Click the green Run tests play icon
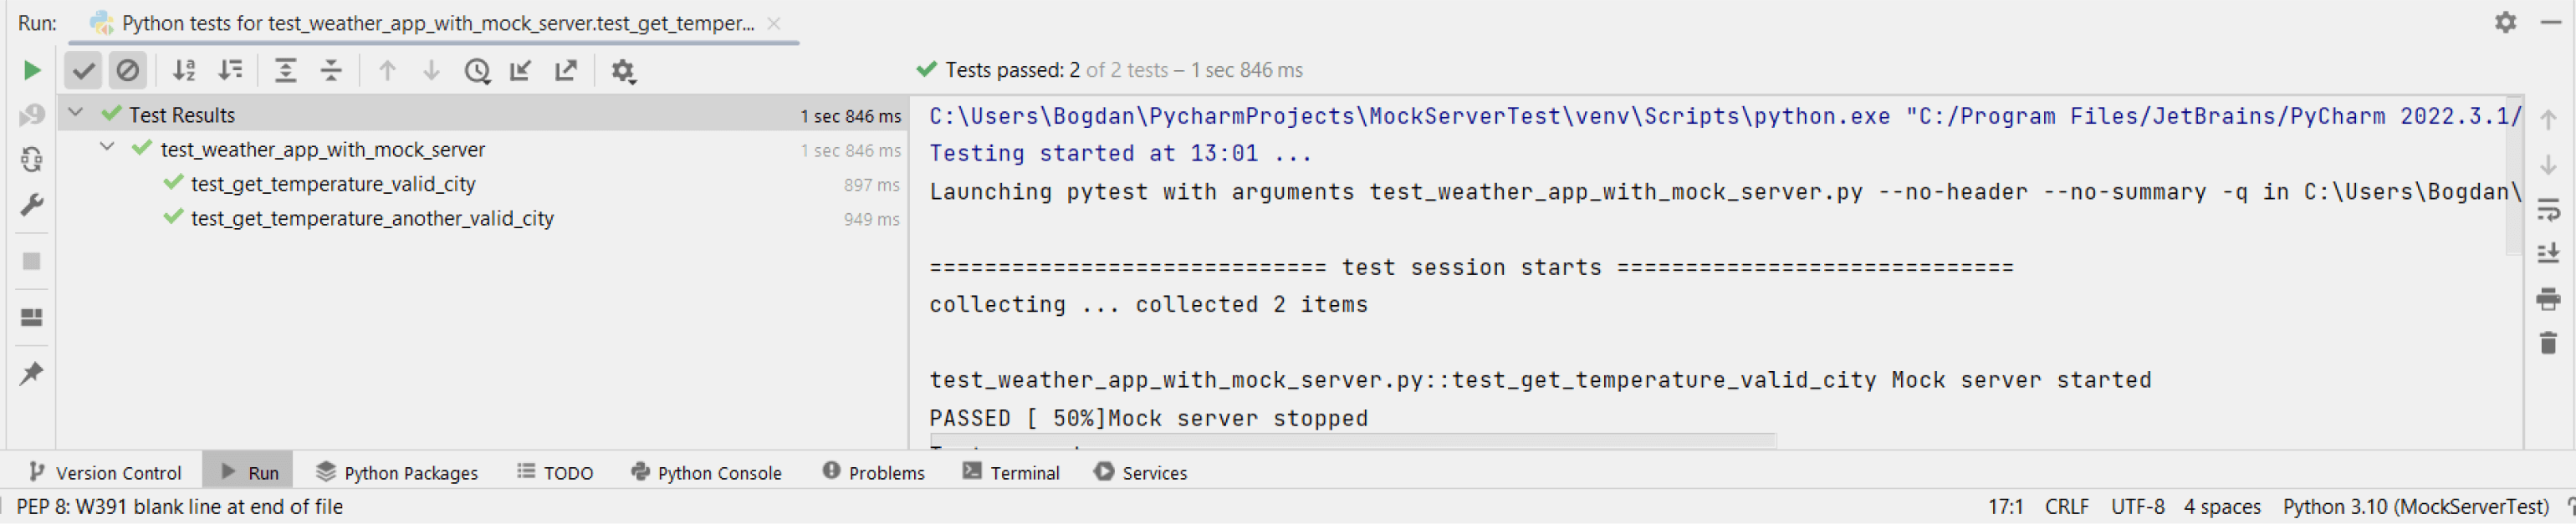Viewport: 2576px width, 524px height. coord(32,70)
